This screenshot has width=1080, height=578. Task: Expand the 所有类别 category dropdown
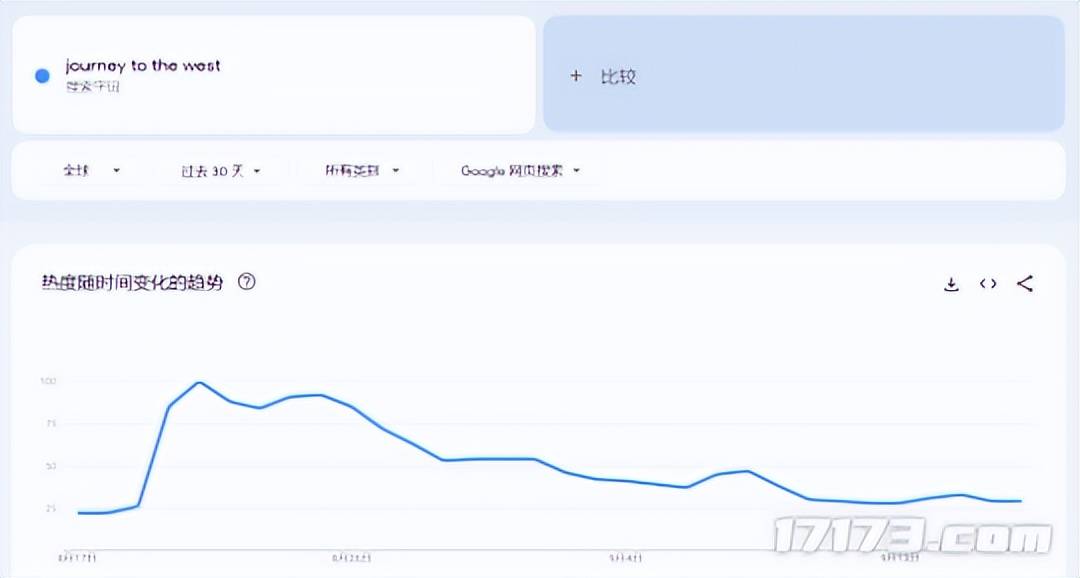362,171
